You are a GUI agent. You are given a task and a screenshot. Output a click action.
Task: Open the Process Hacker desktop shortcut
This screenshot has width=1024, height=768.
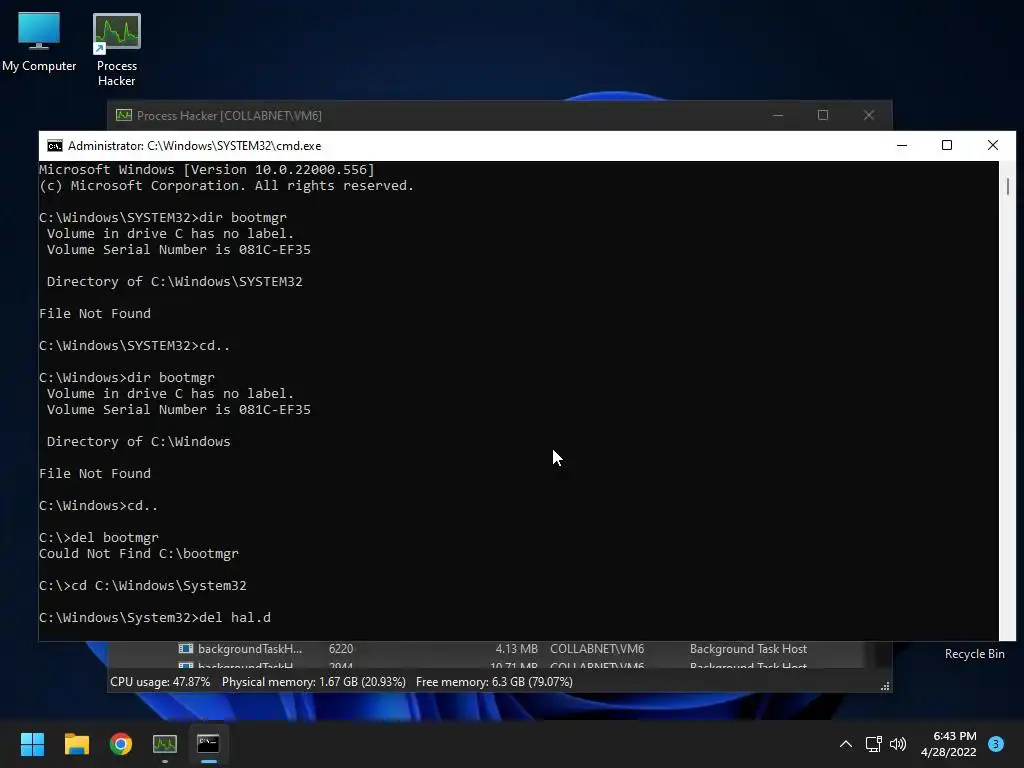116,49
